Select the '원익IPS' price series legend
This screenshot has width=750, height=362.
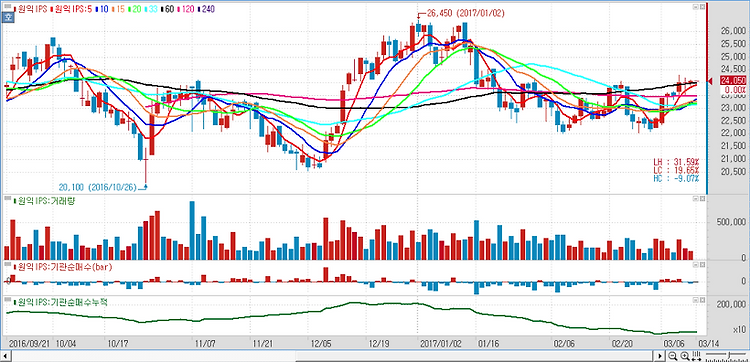pyautogui.click(x=32, y=9)
